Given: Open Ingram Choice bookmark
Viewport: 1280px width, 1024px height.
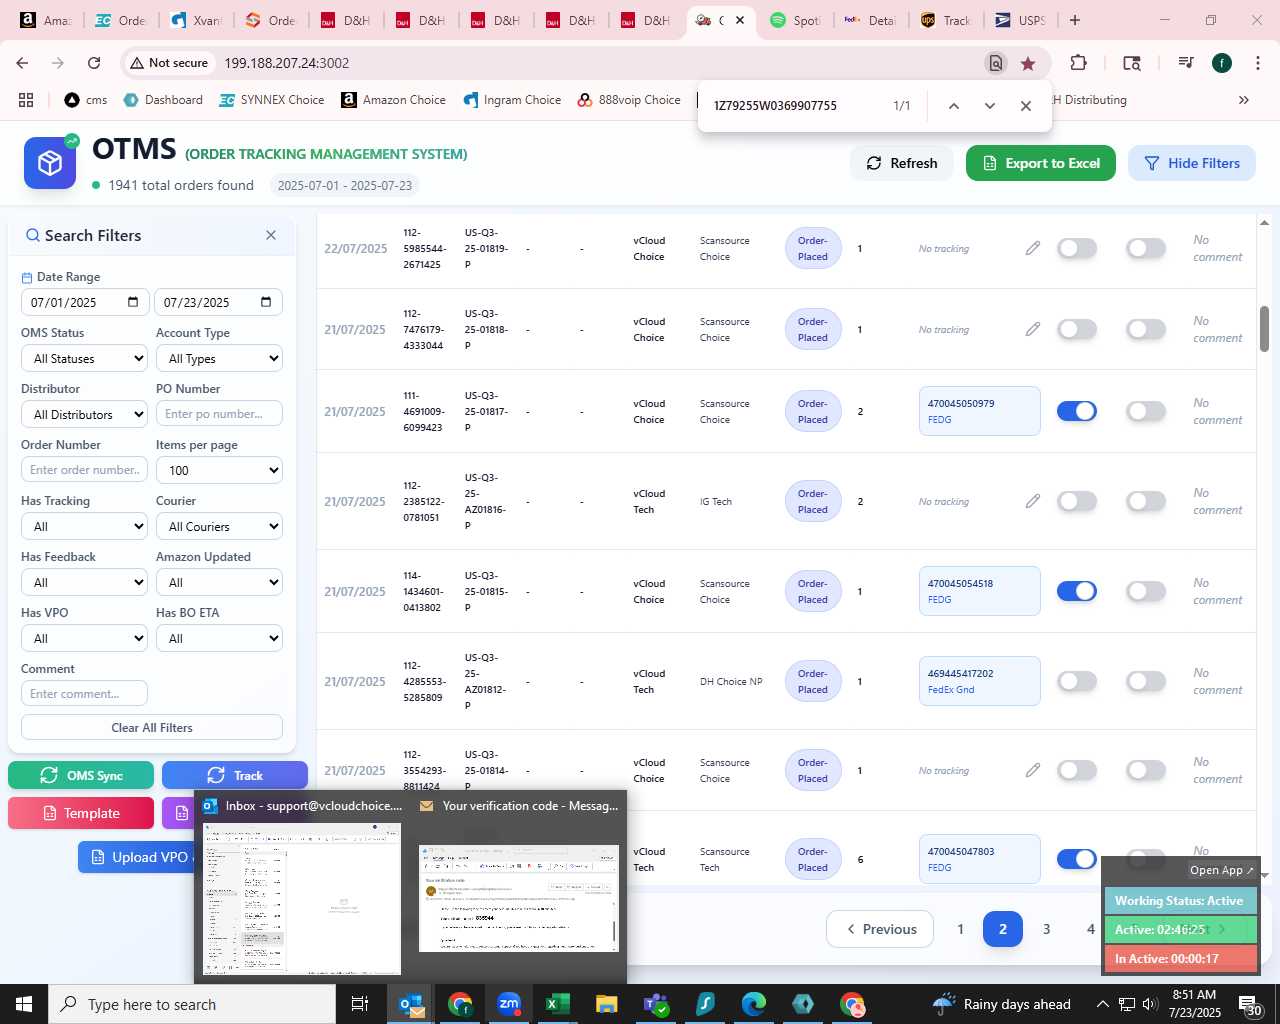Looking at the screenshot, I should 512,100.
